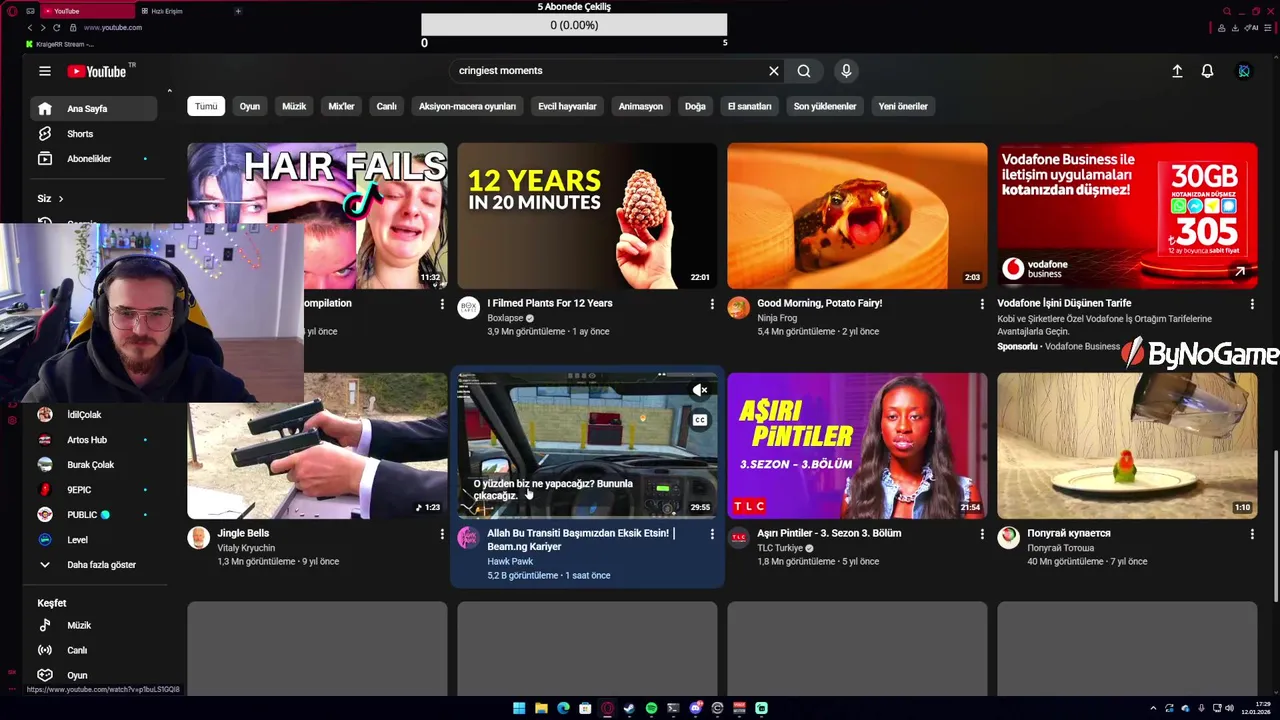The width and height of the screenshot is (1280, 720).
Task: Select Son yüklenenler filter chip
Action: (x=825, y=106)
